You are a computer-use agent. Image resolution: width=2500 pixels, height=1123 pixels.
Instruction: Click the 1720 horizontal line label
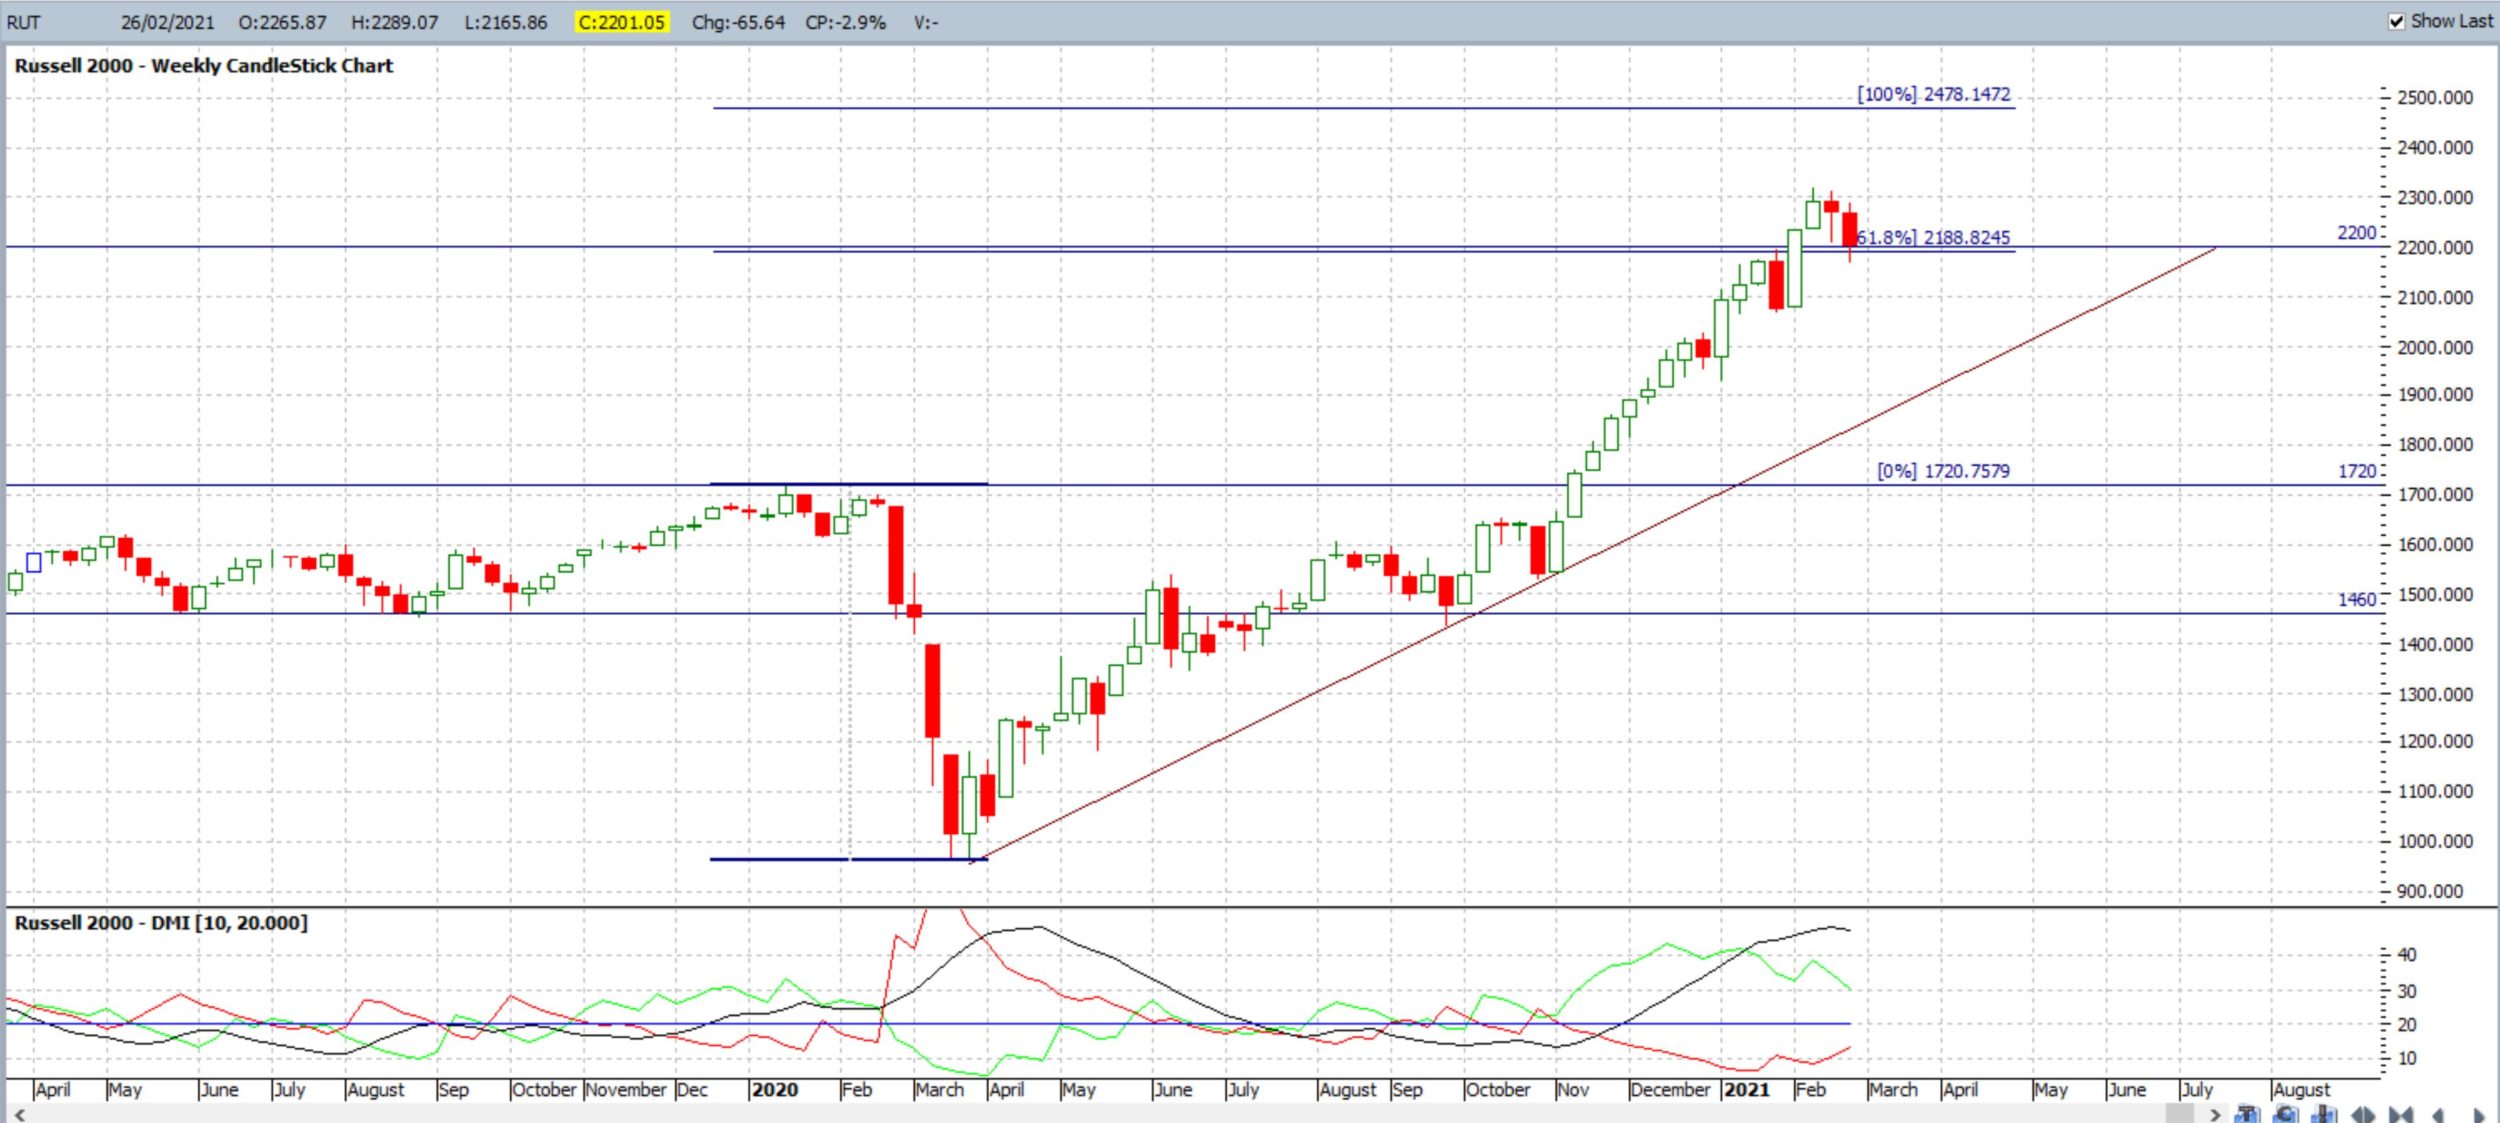click(x=2356, y=471)
